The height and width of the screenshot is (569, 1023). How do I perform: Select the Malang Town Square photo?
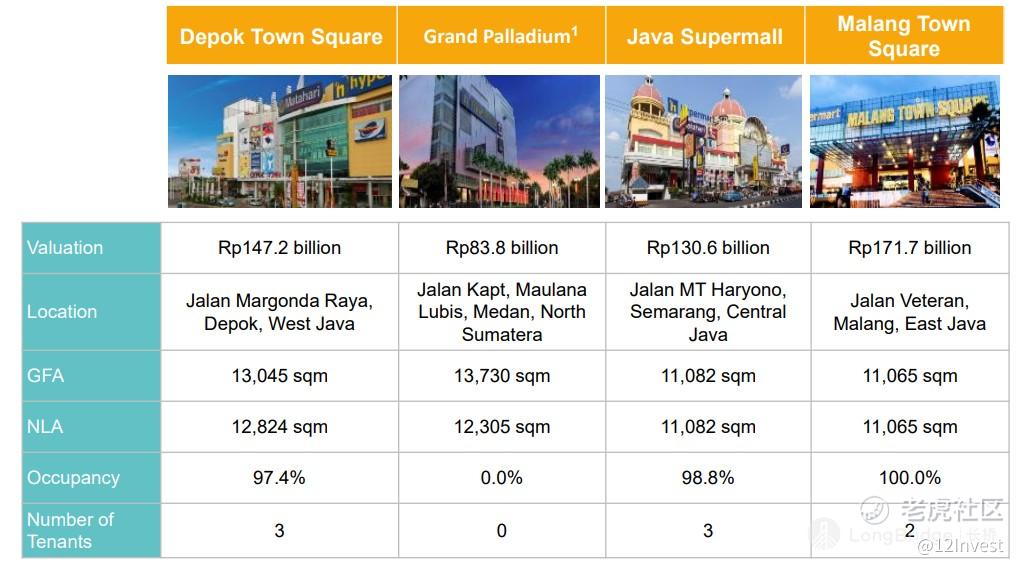pyautogui.click(x=905, y=141)
